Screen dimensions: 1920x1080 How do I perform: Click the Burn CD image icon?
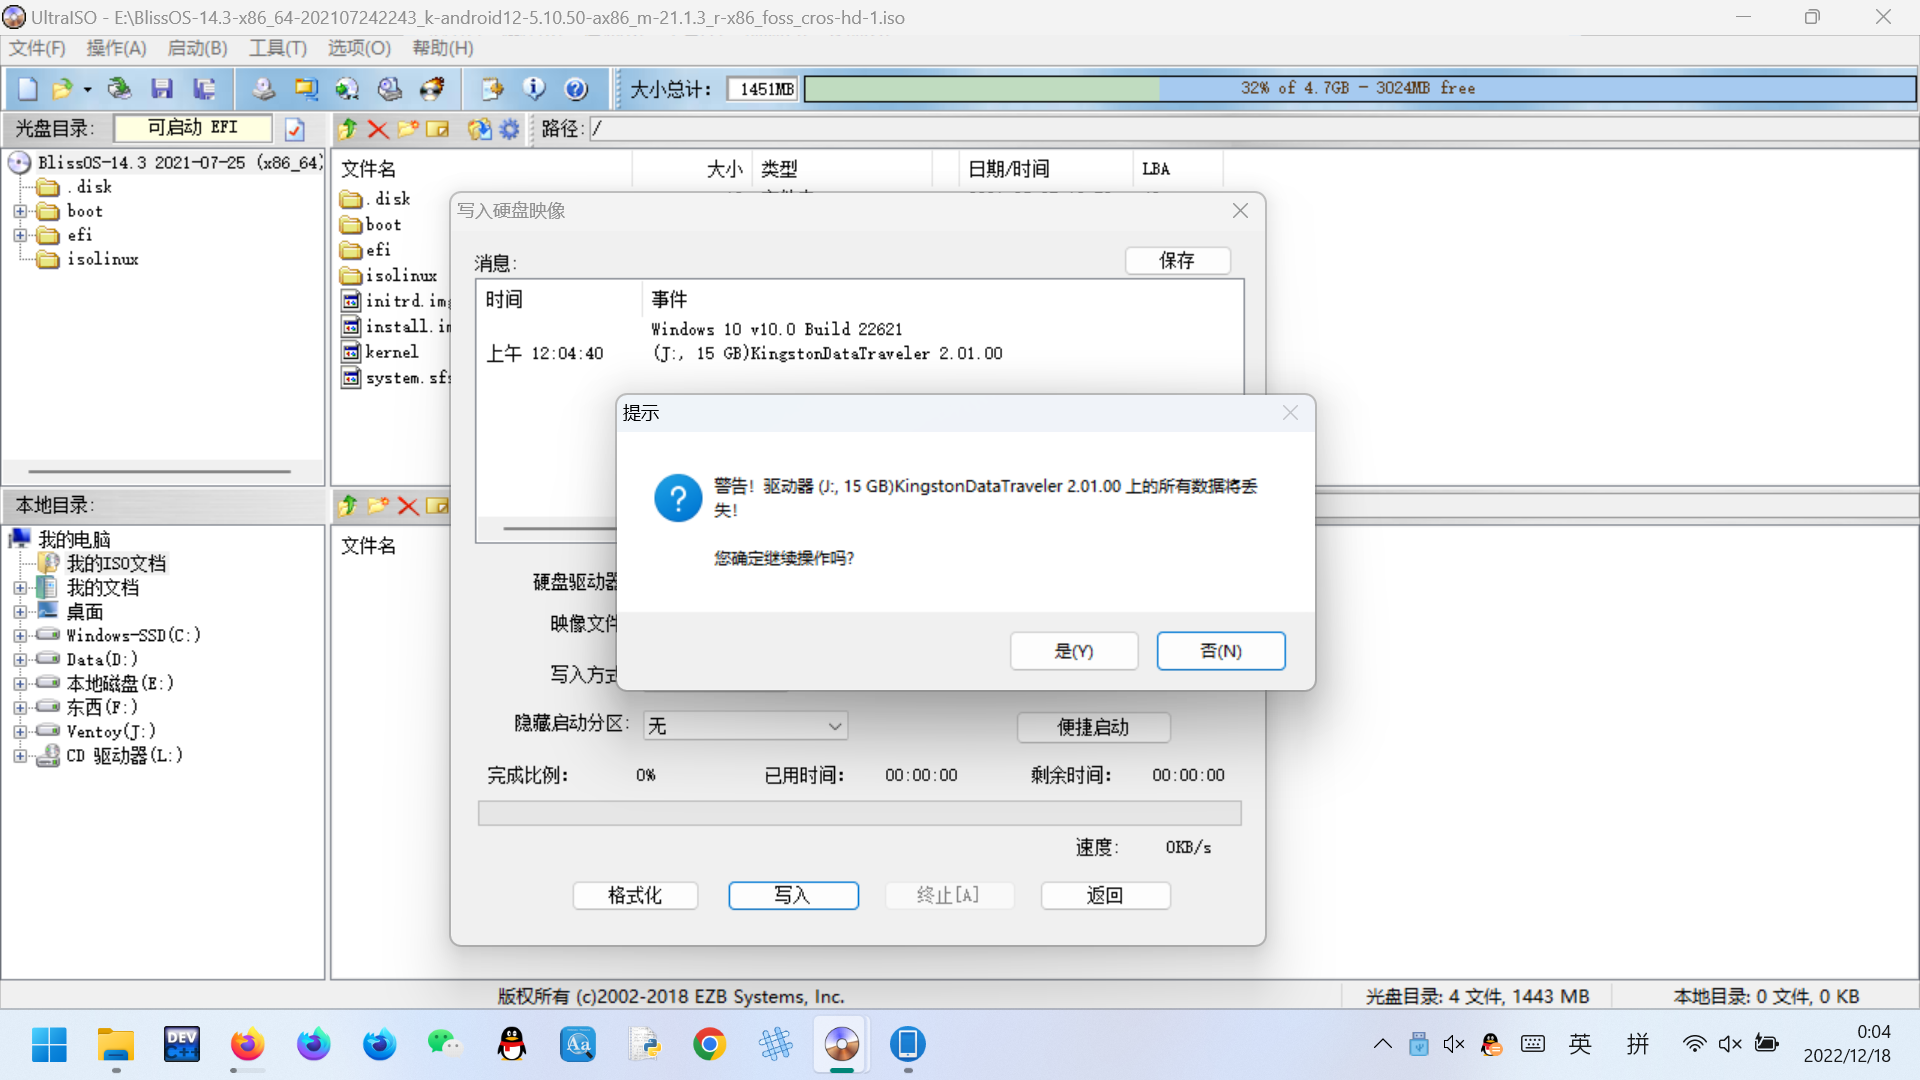(x=431, y=89)
